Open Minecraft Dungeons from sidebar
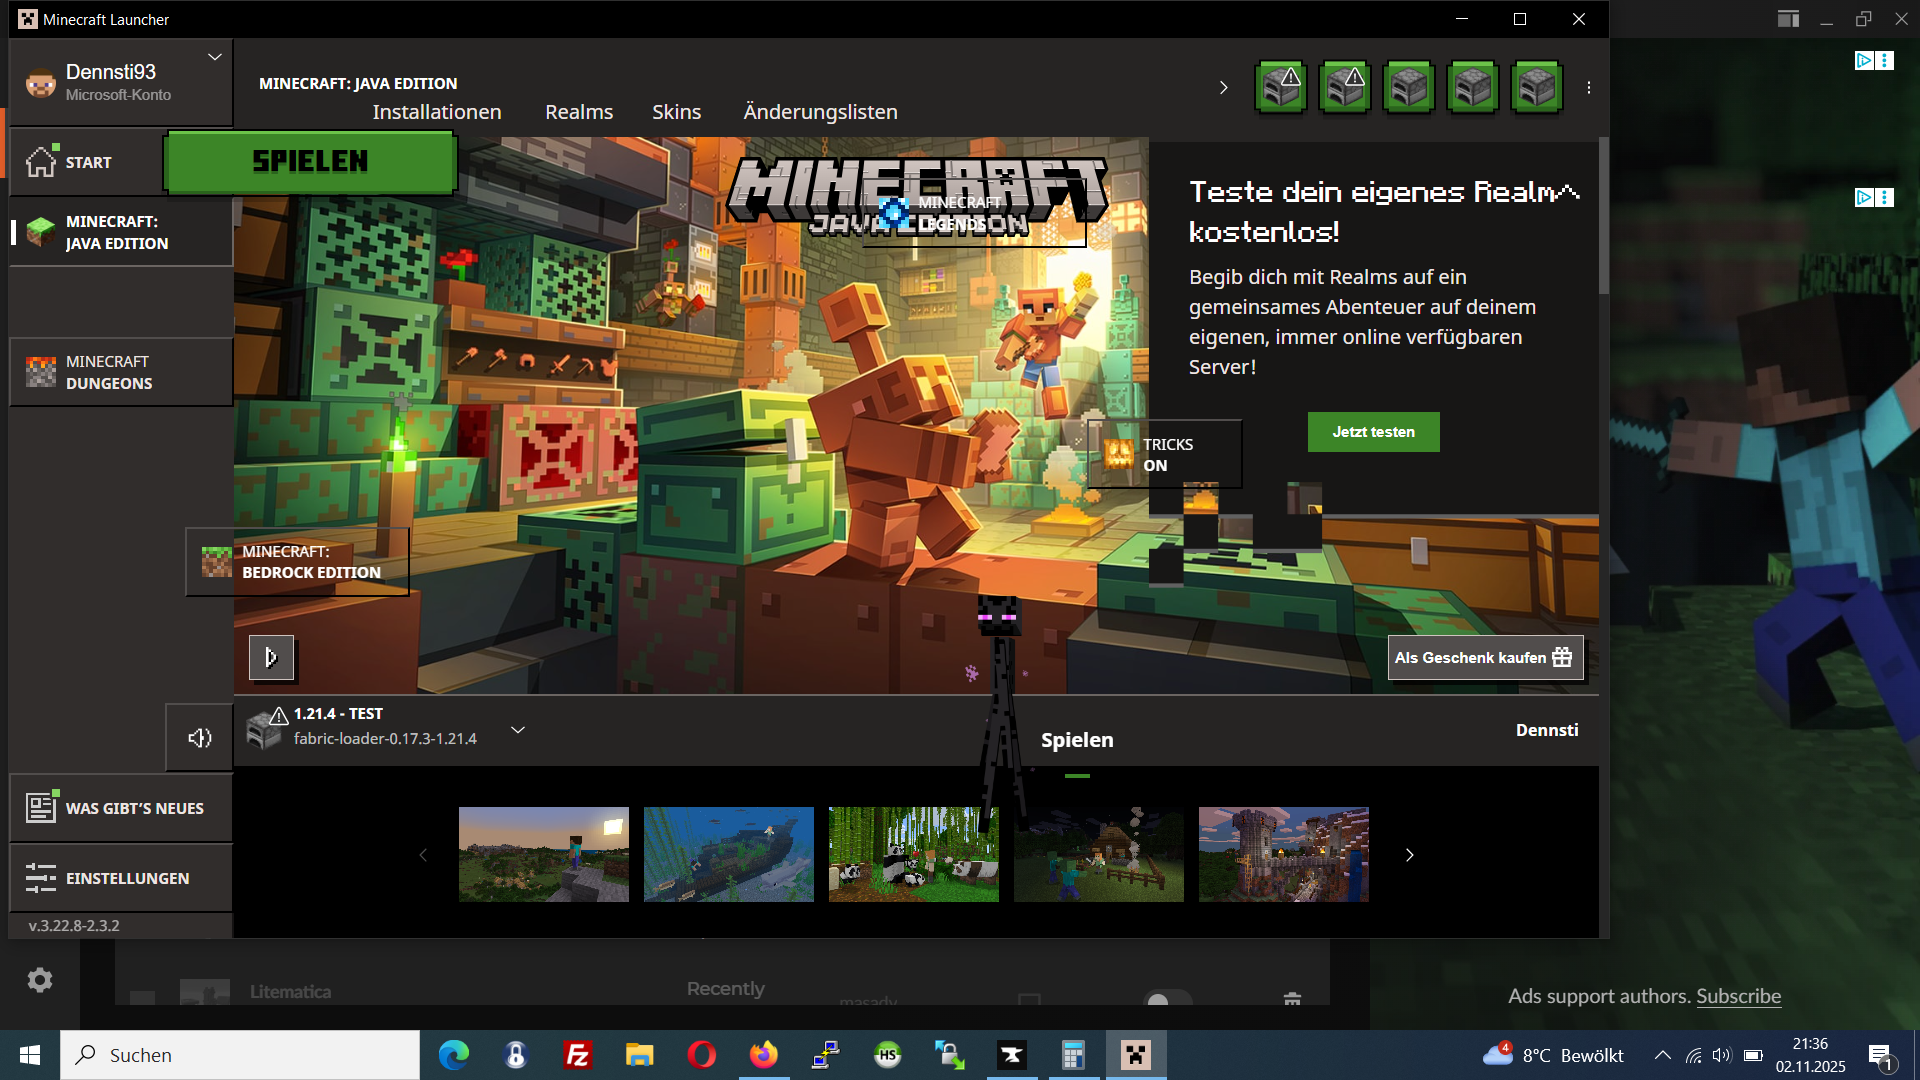Screen dimensions: 1920x1080 [x=121, y=372]
